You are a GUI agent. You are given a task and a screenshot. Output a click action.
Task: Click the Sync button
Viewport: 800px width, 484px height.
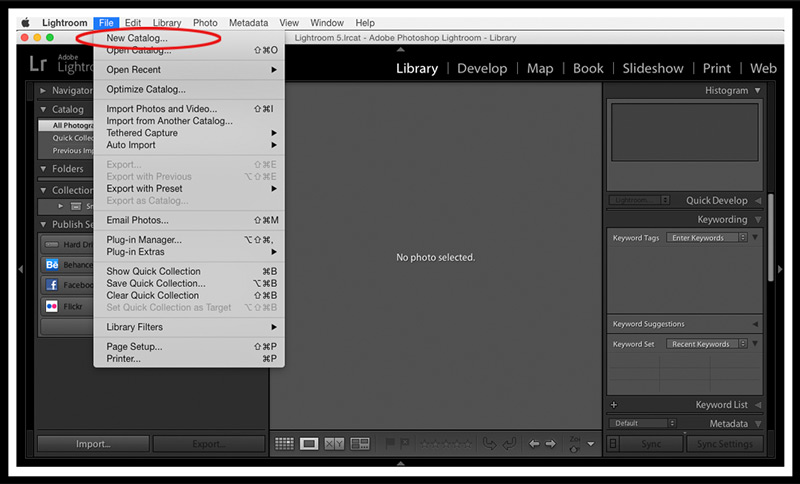(x=651, y=444)
